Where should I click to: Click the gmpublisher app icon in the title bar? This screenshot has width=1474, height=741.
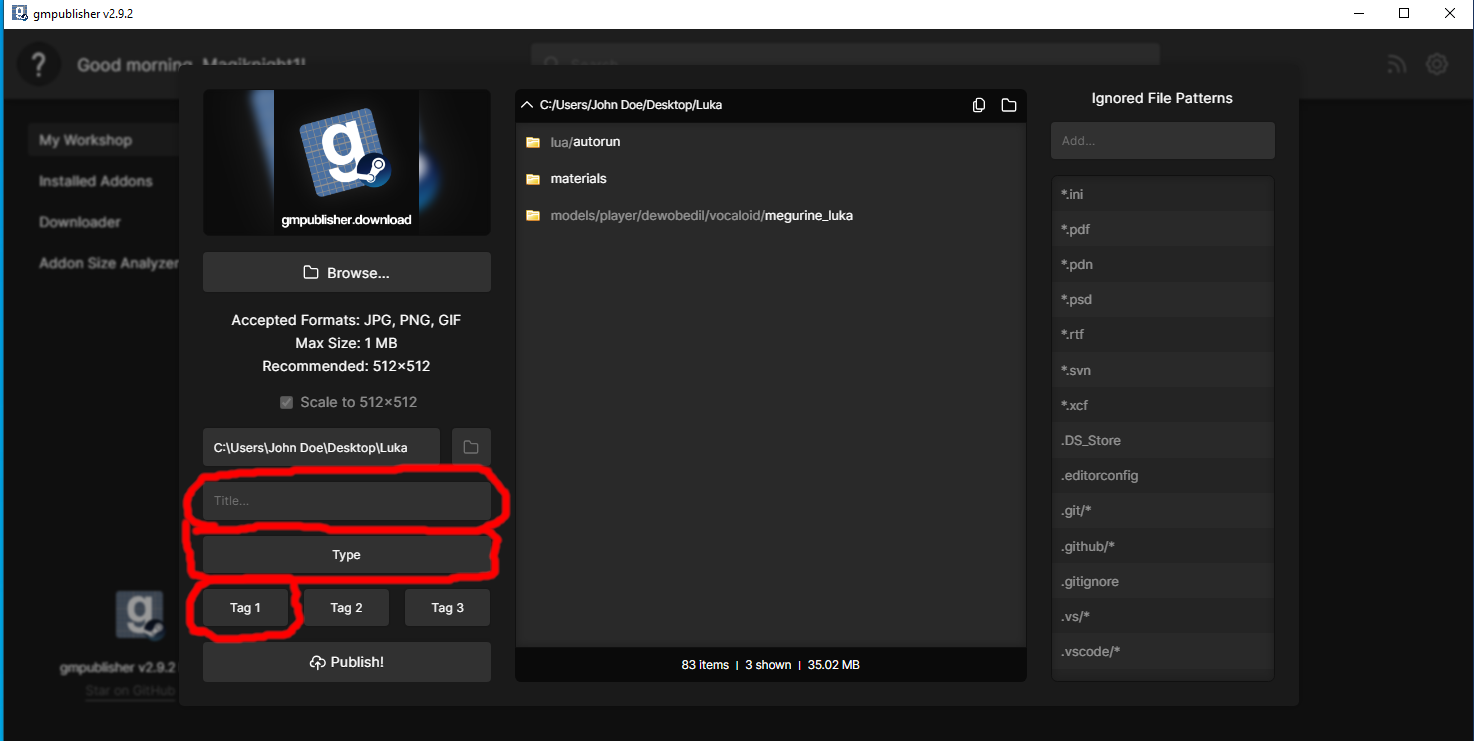(20, 13)
